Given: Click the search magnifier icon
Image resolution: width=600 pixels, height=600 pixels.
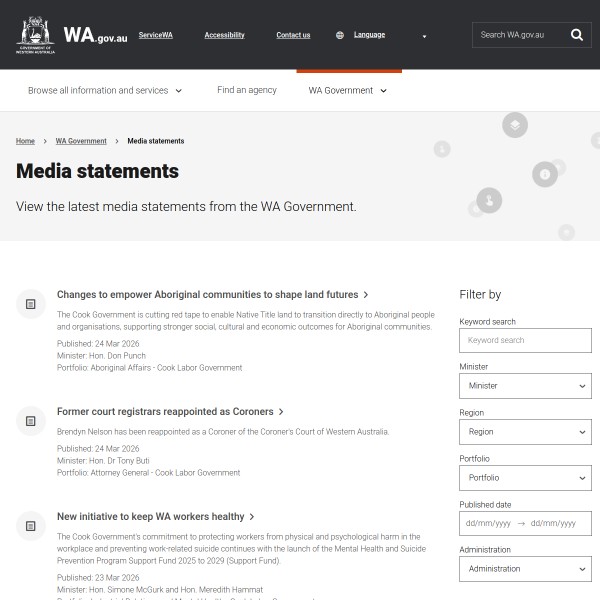Looking at the screenshot, I should pyautogui.click(x=577, y=35).
